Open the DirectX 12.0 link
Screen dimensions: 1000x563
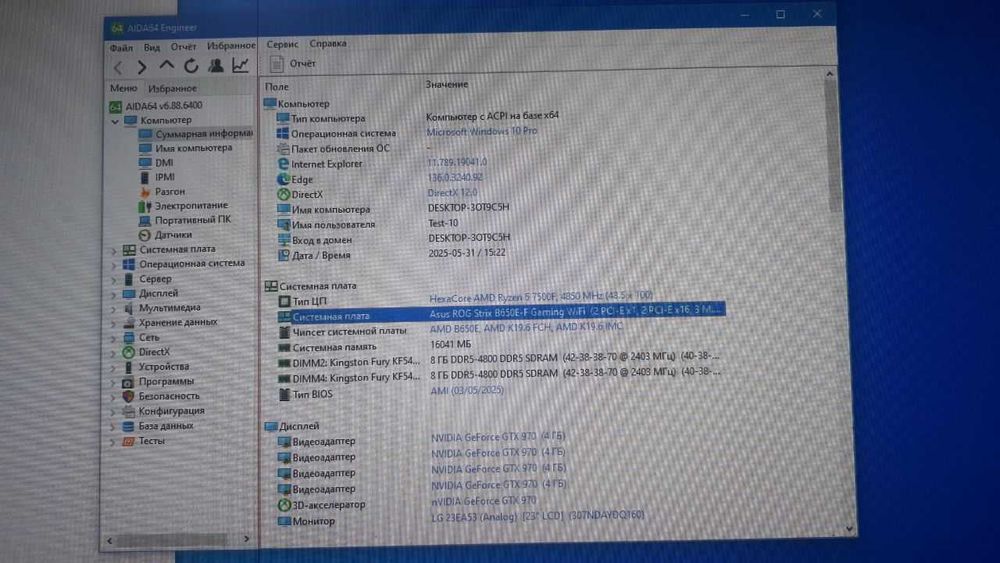pos(452,193)
